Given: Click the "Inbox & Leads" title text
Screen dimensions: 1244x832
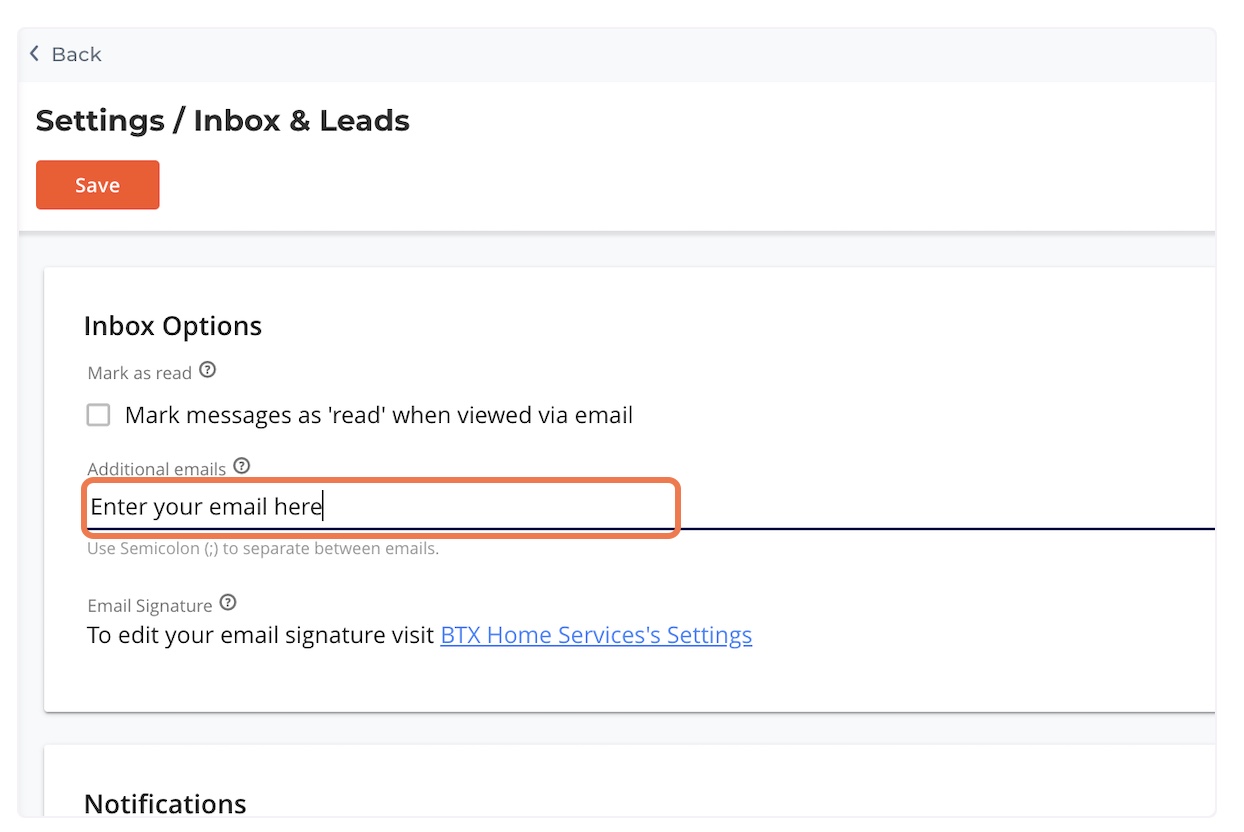Looking at the screenshot, I should tap(301, 121).
